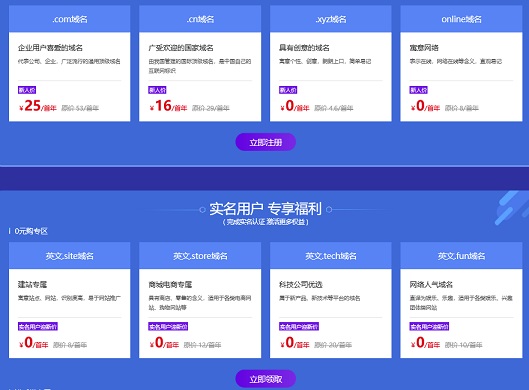The width and height of the screenshot is (529, 390).
Task: Click 广受欢迎的国家域名 title text
Action: tap(181, 48)
